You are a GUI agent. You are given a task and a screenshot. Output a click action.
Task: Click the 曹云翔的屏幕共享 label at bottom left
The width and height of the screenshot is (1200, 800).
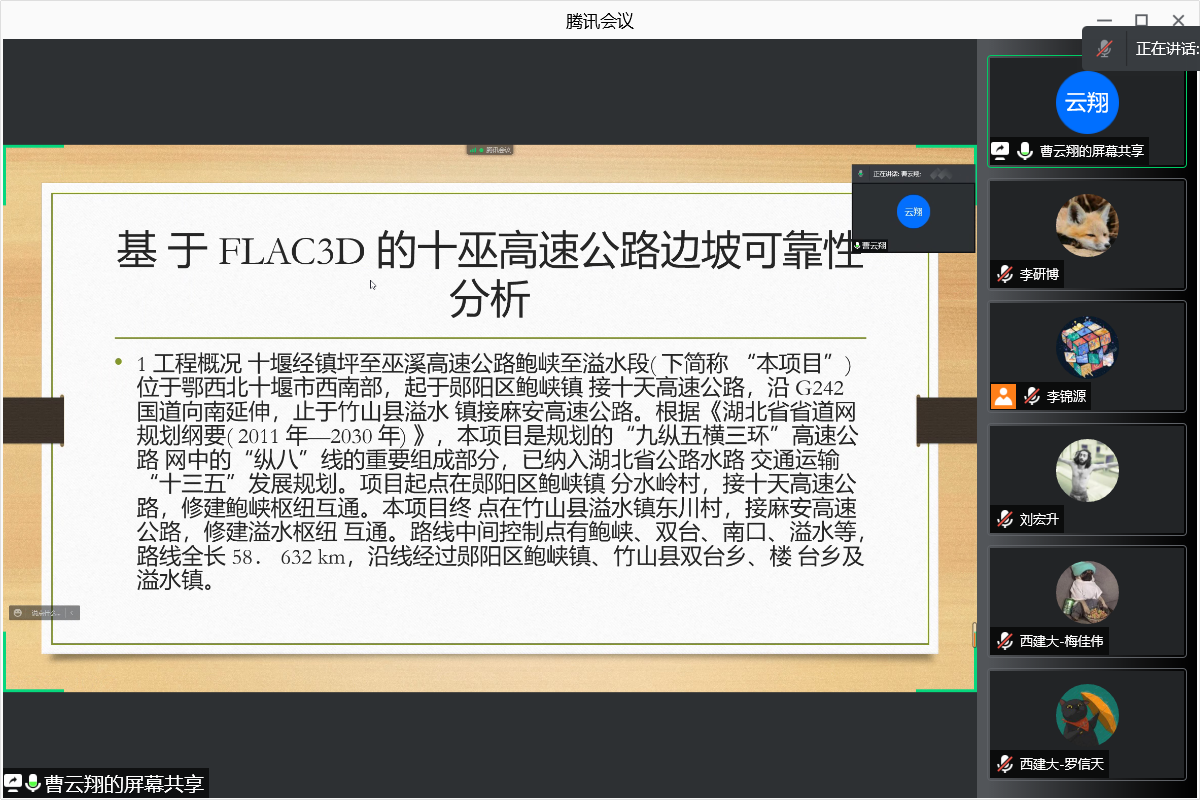coord(124,784)
